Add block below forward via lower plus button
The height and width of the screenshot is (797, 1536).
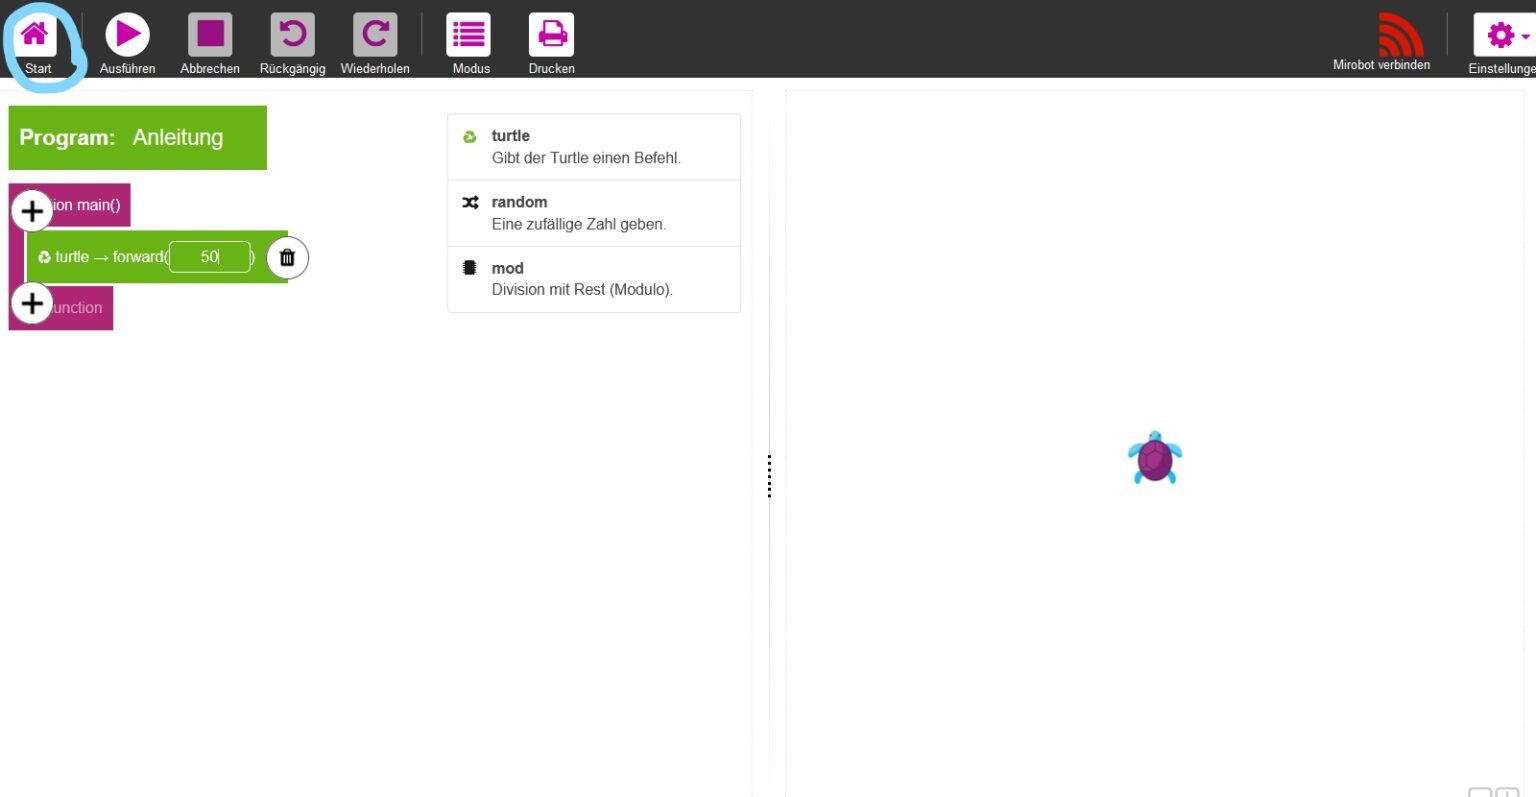pos(32,303)
